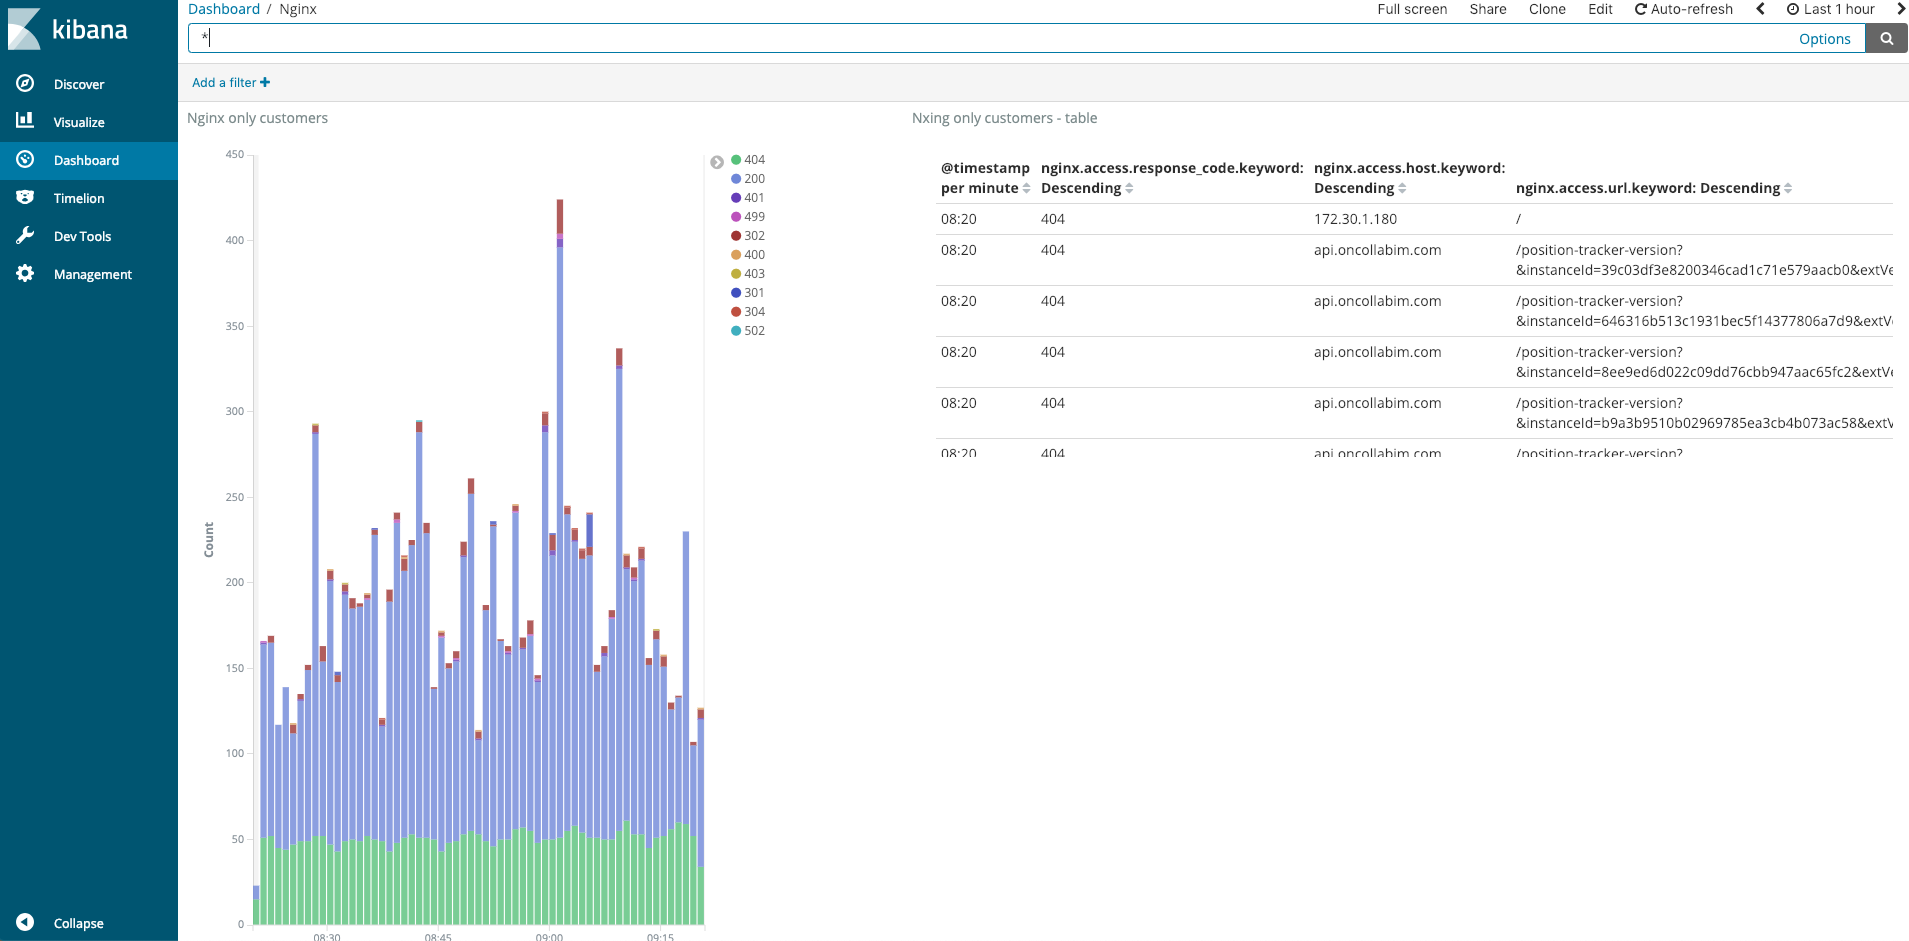
Task: Click into the query search field
Action: click(990, 39)
